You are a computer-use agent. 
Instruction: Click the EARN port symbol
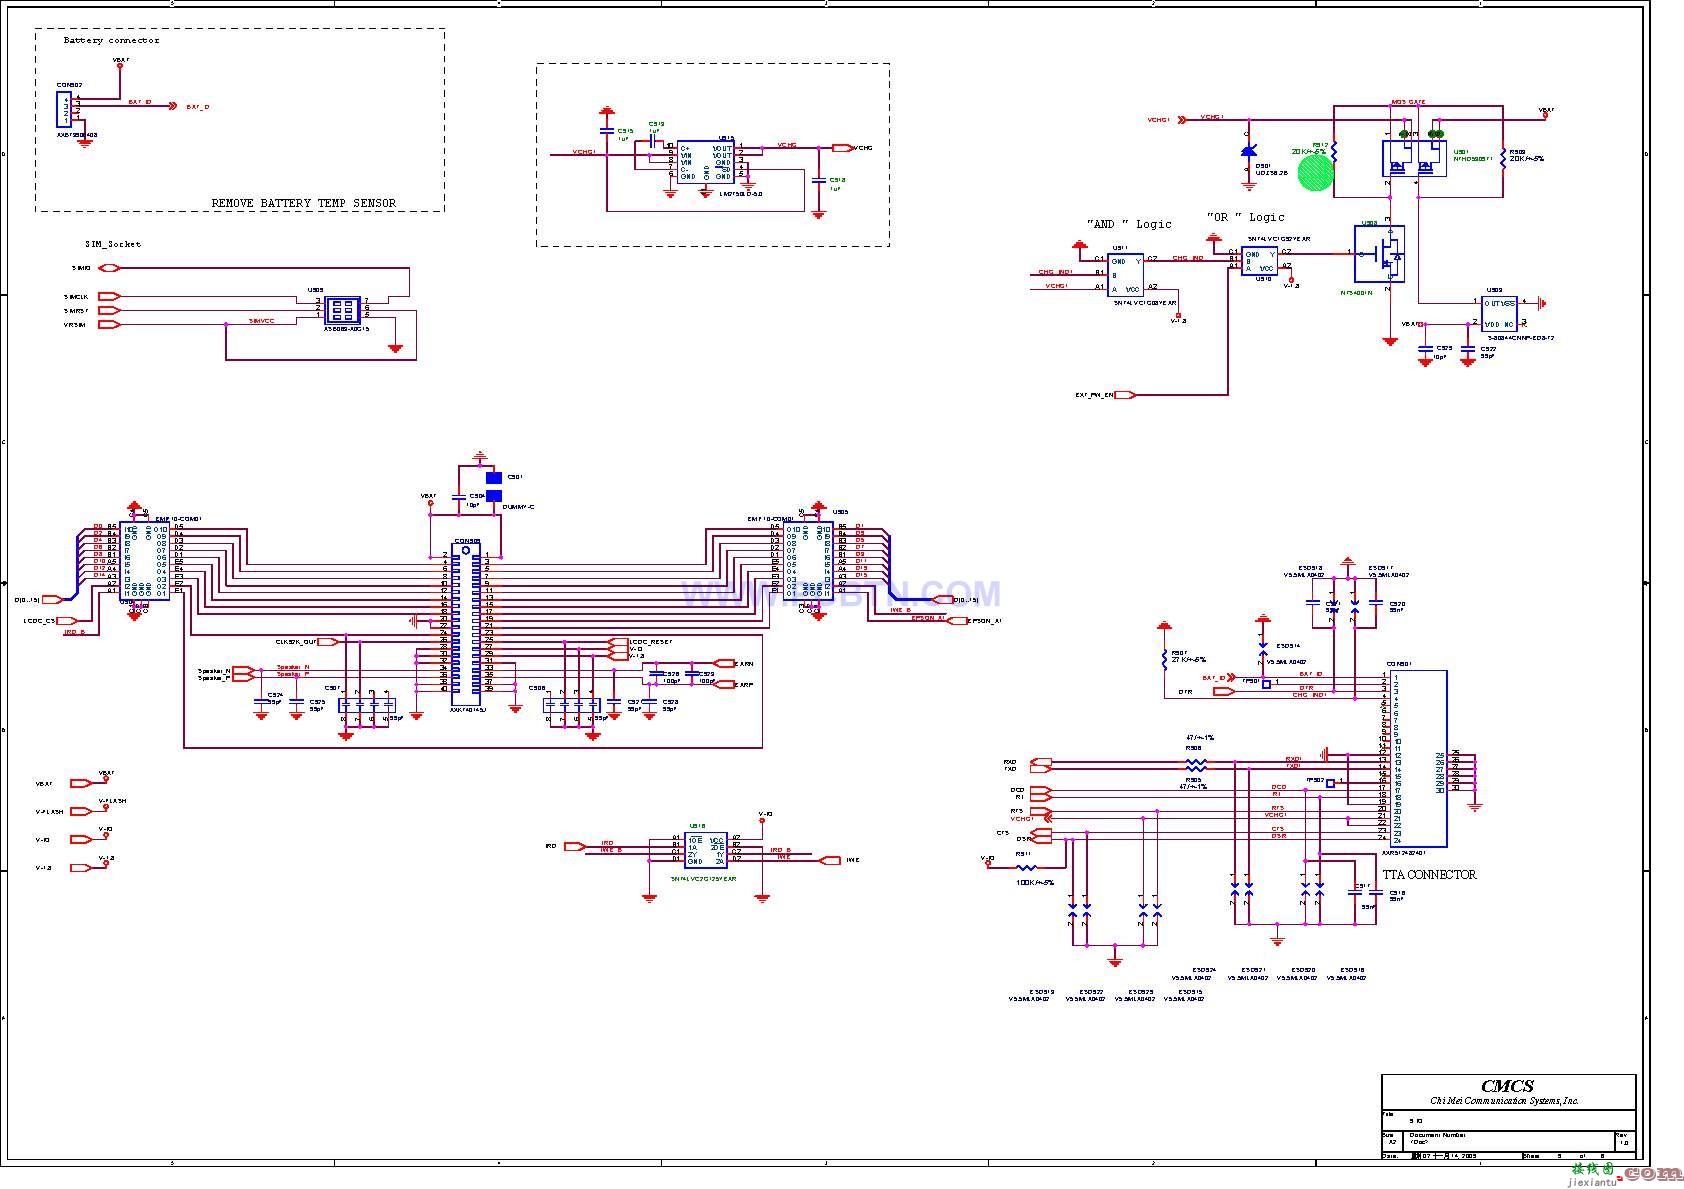click(723, 663)
